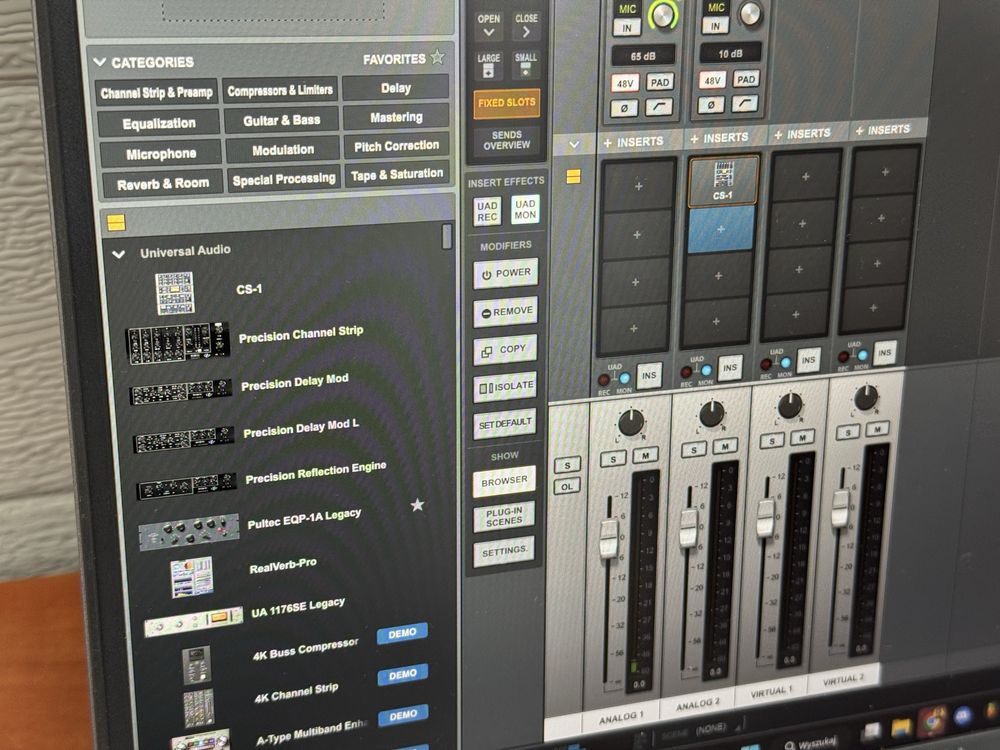Image resolution: width=1000 pixels, height=750 pixels.
Task: Filter by Modulation category
Action: point(283,150)
